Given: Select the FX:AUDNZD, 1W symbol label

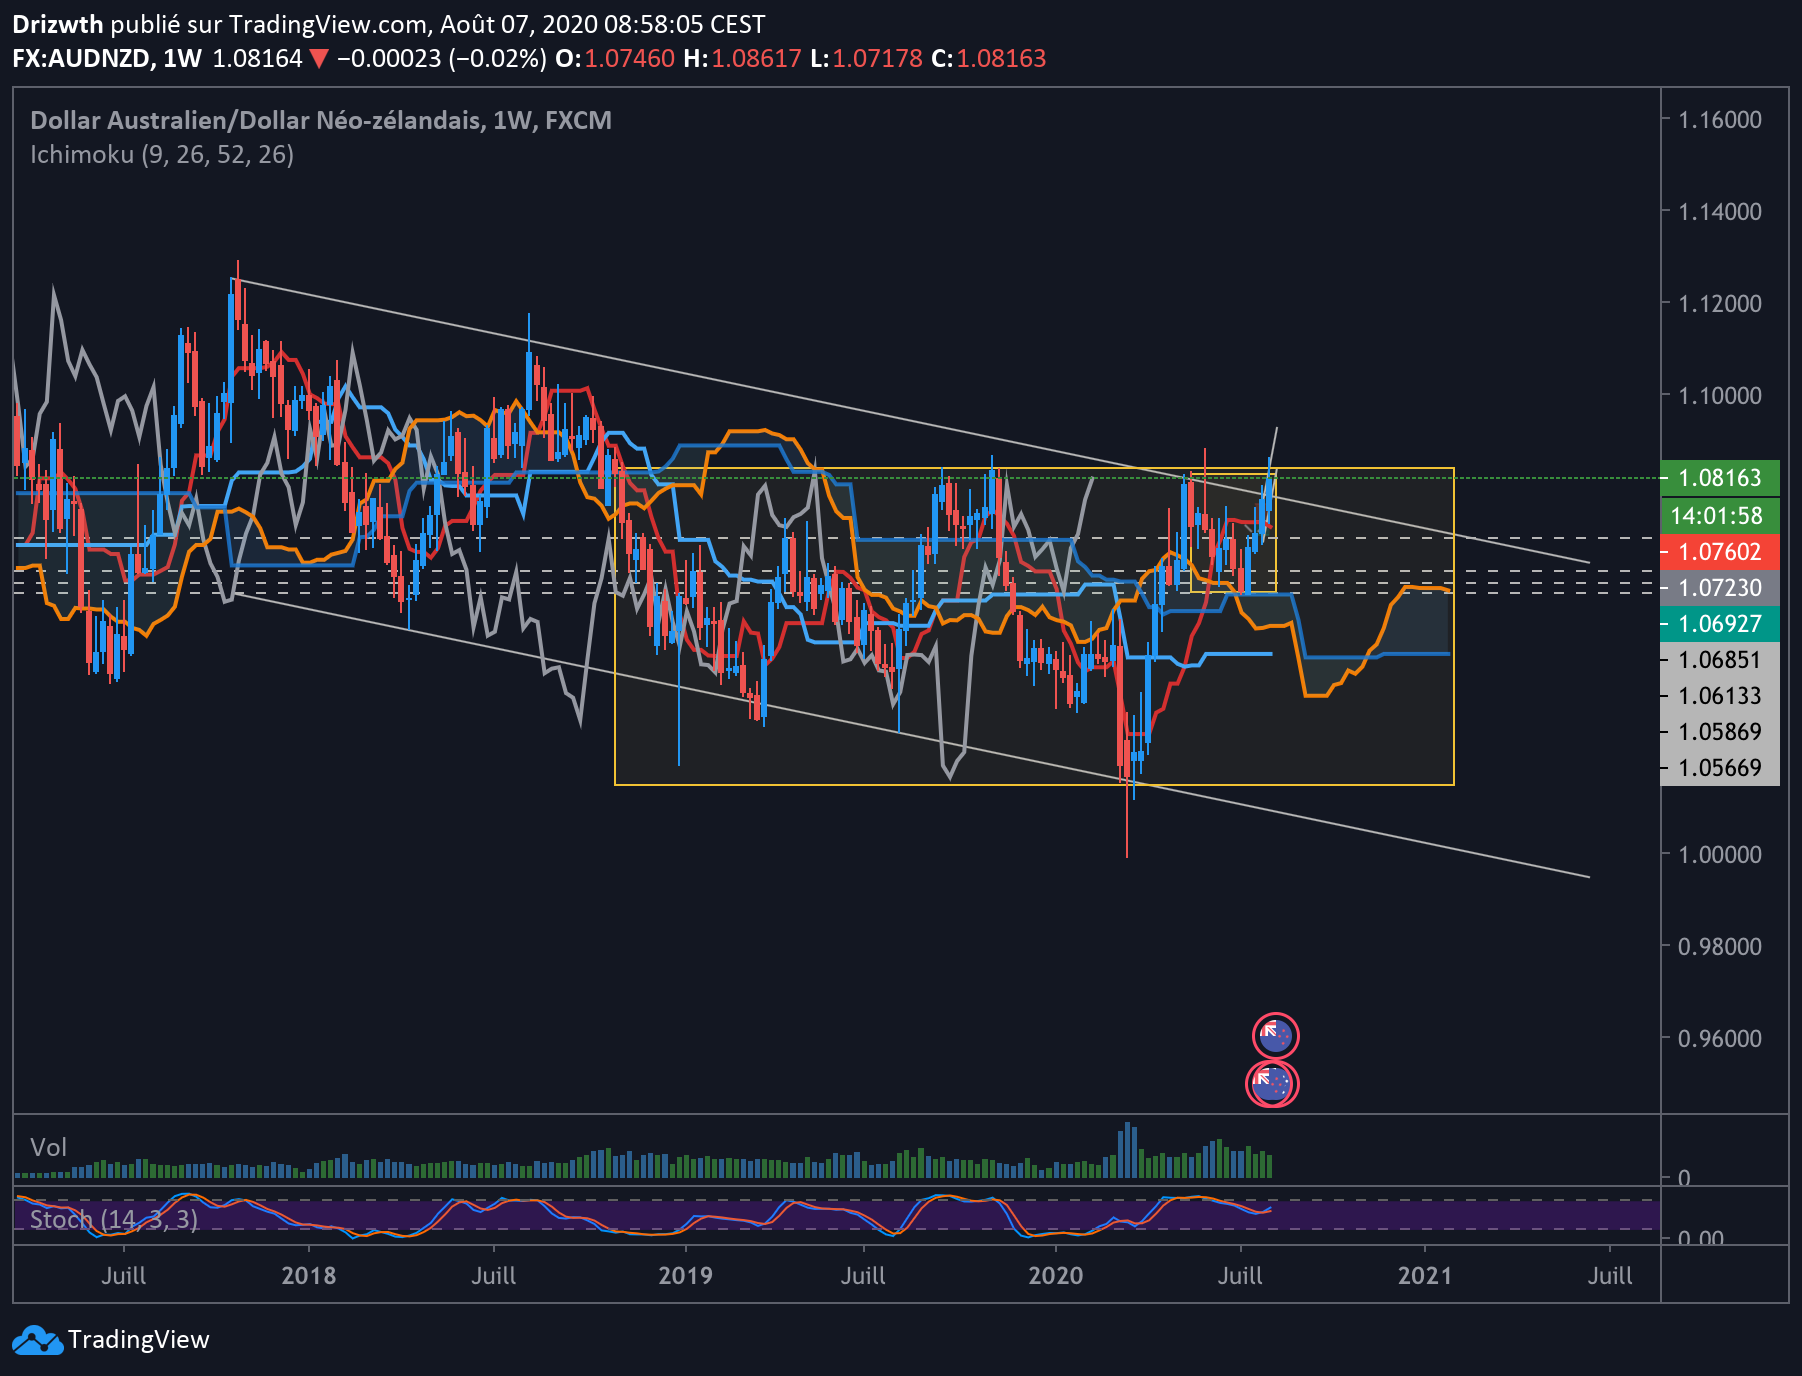Looking at the screenshot, I should (x=107, y=59).
